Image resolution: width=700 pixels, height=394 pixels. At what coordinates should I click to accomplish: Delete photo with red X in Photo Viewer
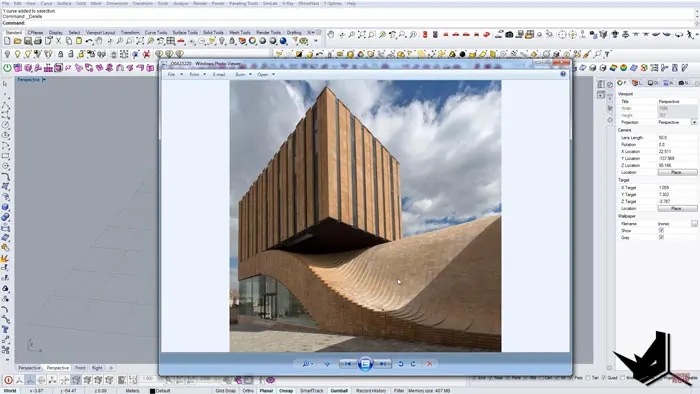pyautogui.click(x=429, y=364)
